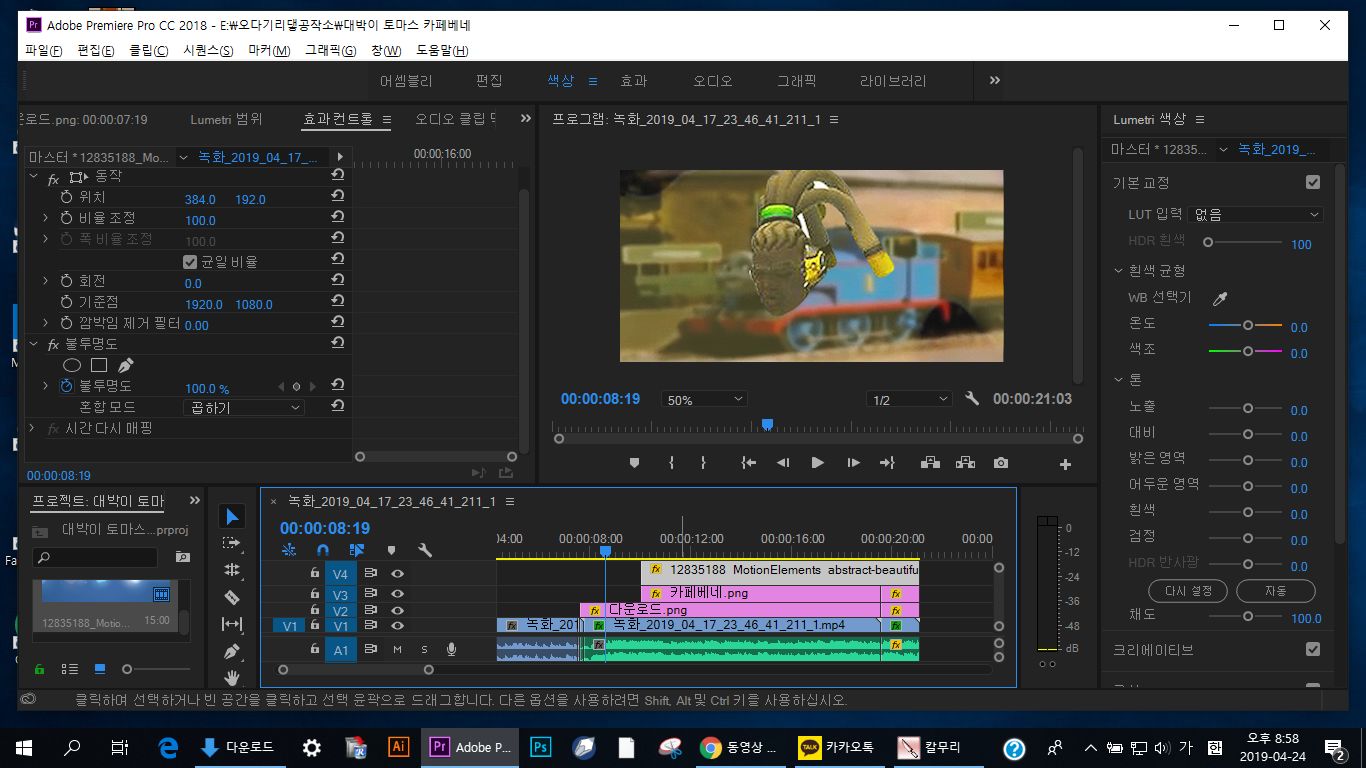Open the button editor plus icon

pyautogui.click(x=1065, y=464)
